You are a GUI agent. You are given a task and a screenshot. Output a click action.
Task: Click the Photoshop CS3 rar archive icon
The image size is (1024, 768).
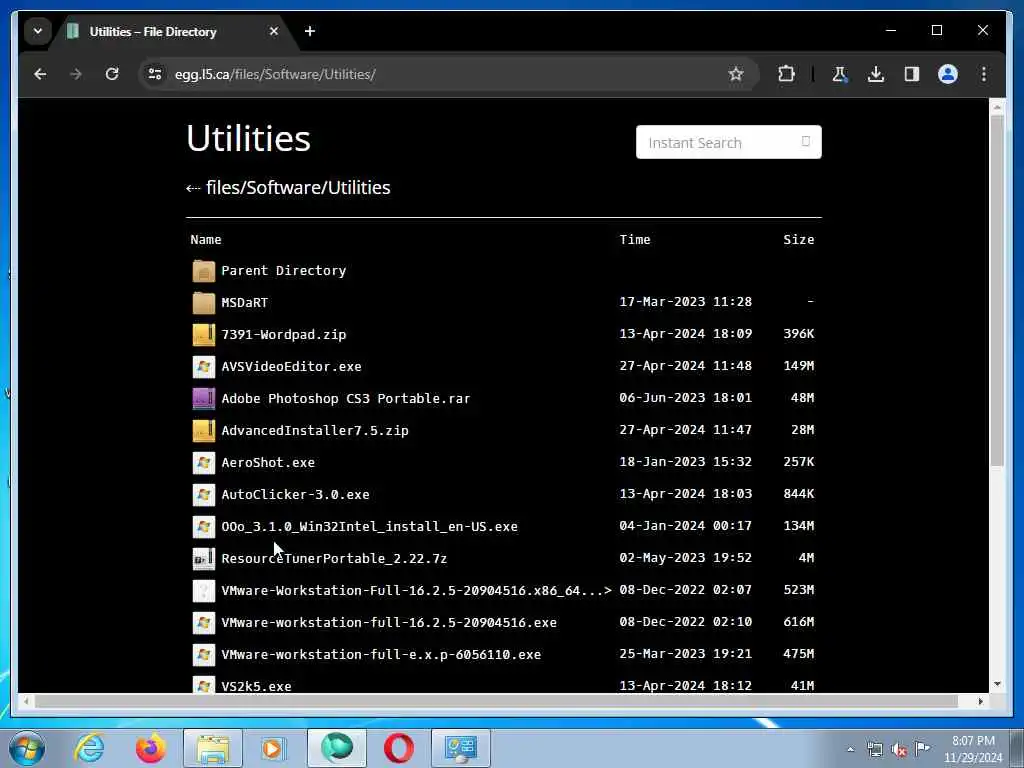(x=204, y=399)
